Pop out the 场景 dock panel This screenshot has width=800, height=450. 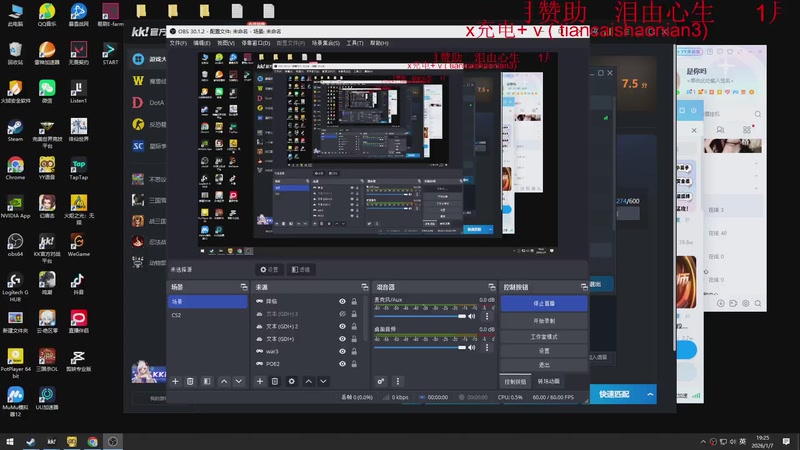[243, 287]
